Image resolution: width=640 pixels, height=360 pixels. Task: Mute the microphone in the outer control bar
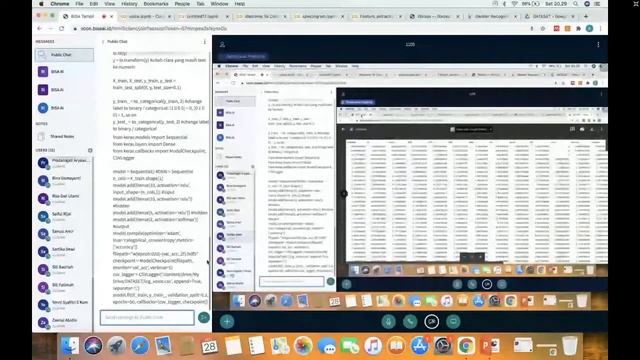tap(388, 322)
